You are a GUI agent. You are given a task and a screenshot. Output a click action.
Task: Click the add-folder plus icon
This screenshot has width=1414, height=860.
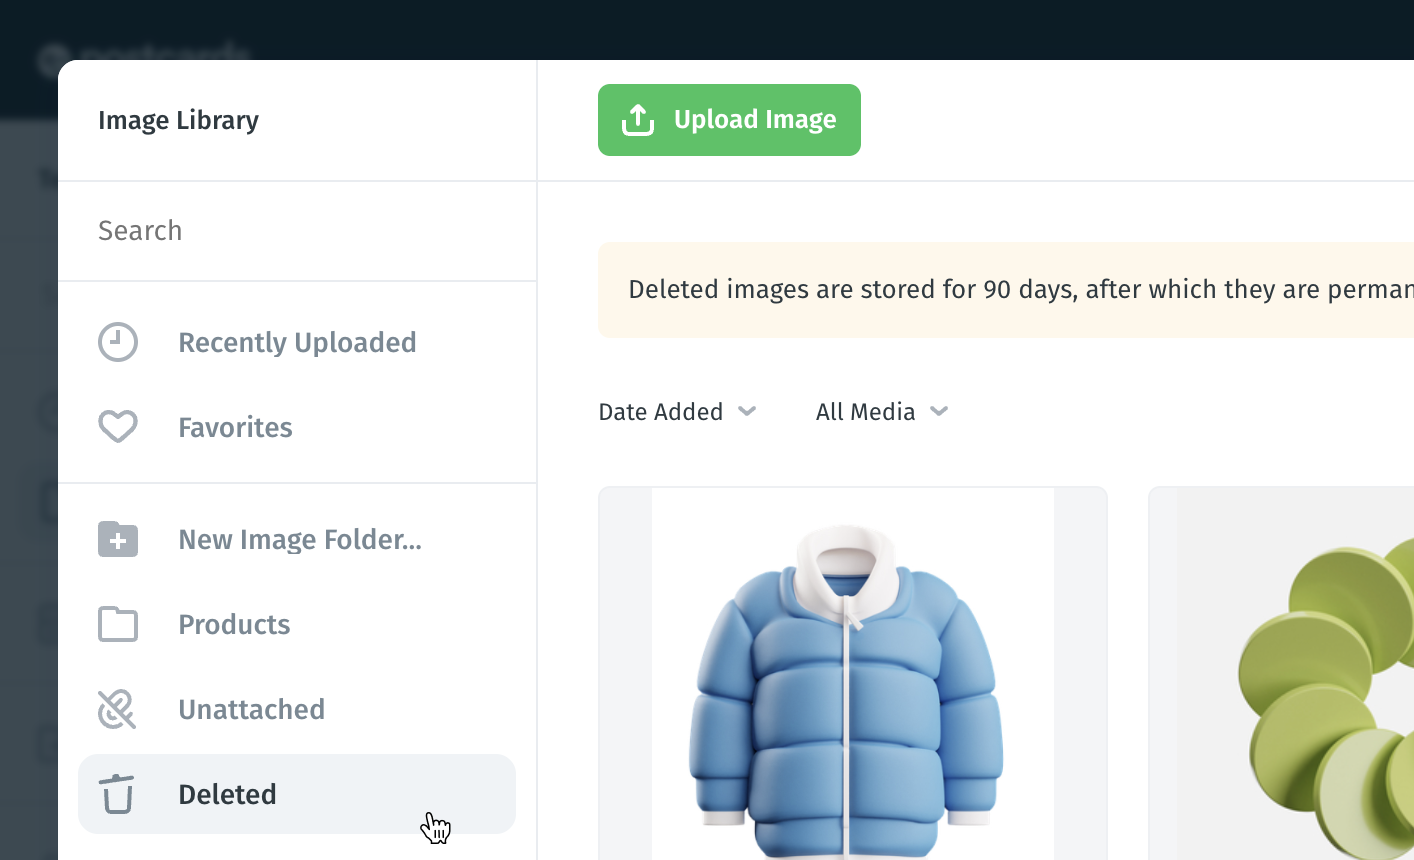118,539
